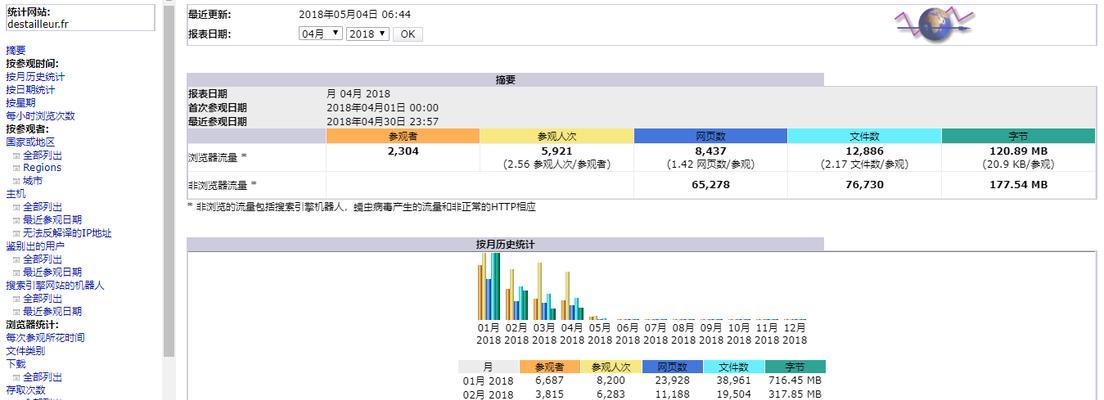The width and height of the screenshot is (1104, 400).
Task: Click the OK button for report date
Action: click(x=408, y=34)
